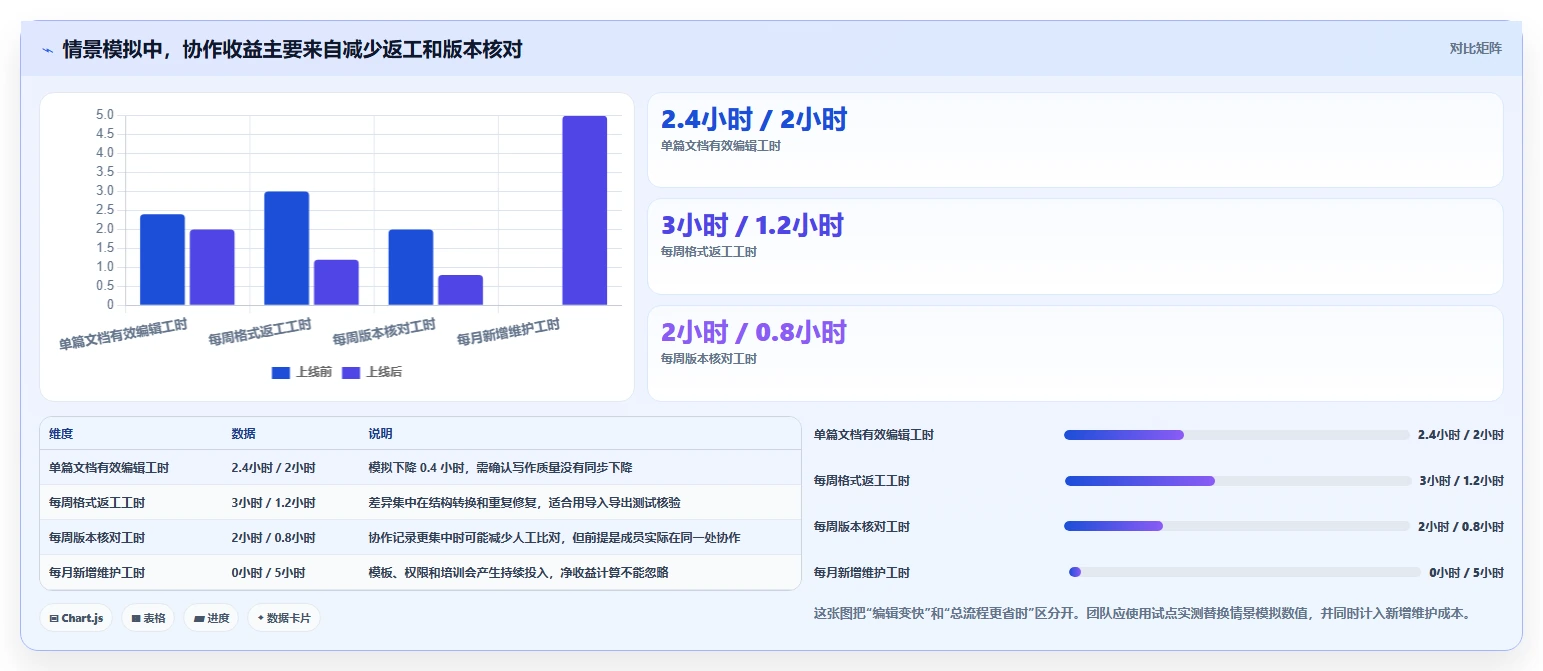Image resolution: width=1543 pixels, height=671 pixels.
Task: Click the purple 上线后 legend color box
Action: (x=351, y=372)
